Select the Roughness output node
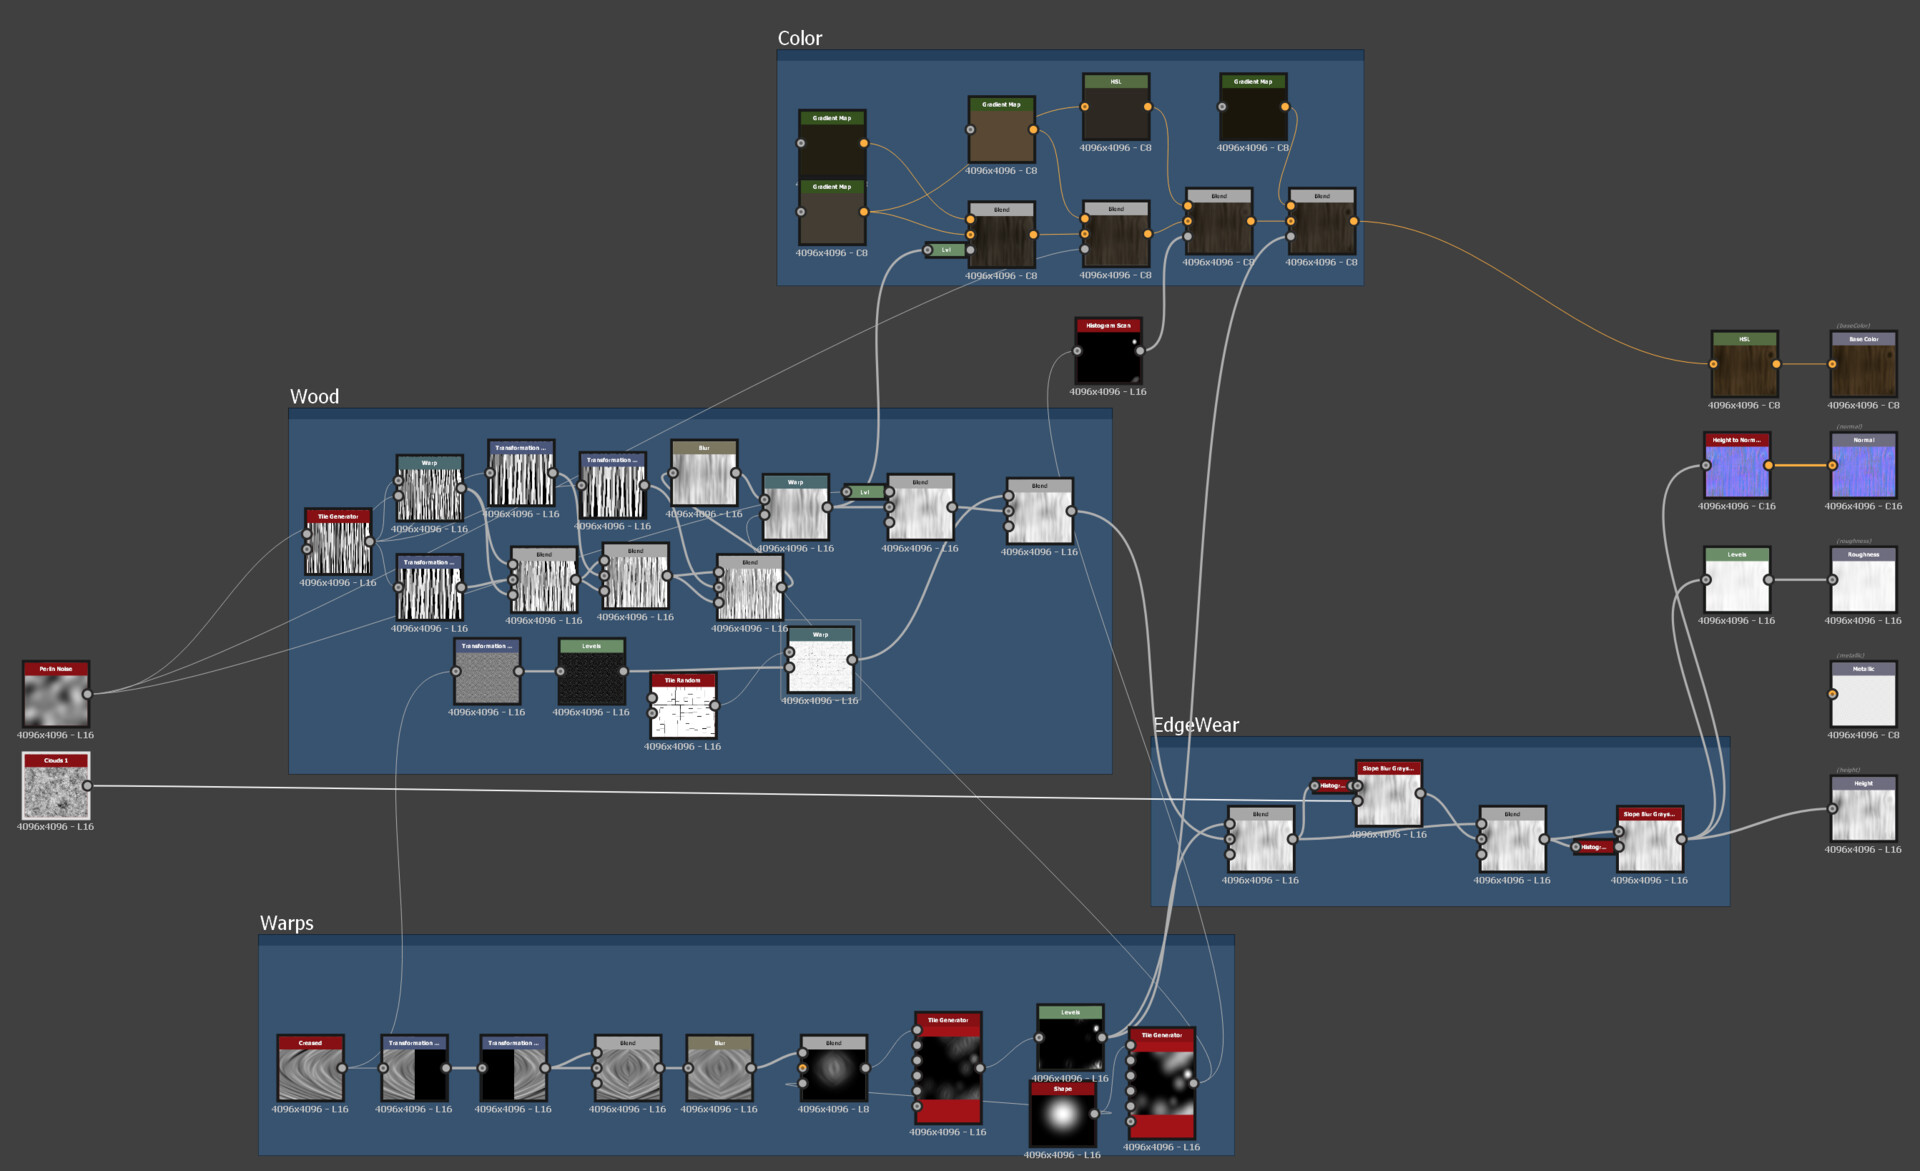Screen dimensions: 1920x1171 (x=1863, y=580)
